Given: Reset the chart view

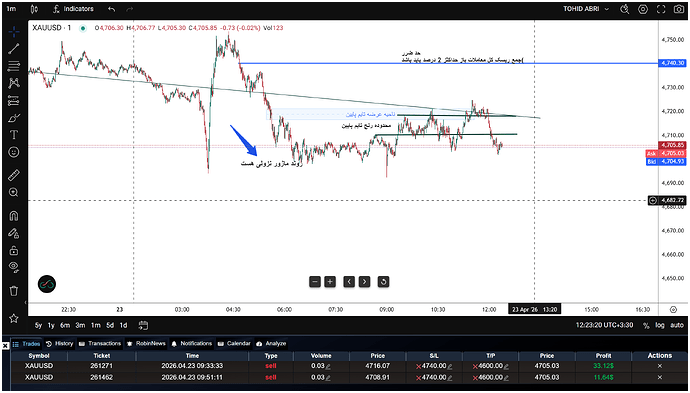Looking at the screenshot, I should pos(383,282).
